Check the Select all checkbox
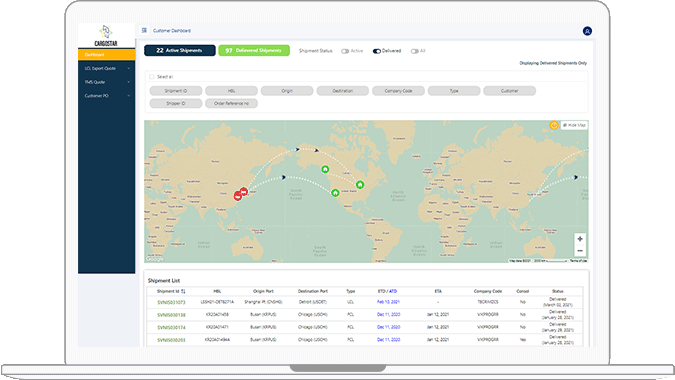This screenshot has width=675, height=380. point(152,77)
